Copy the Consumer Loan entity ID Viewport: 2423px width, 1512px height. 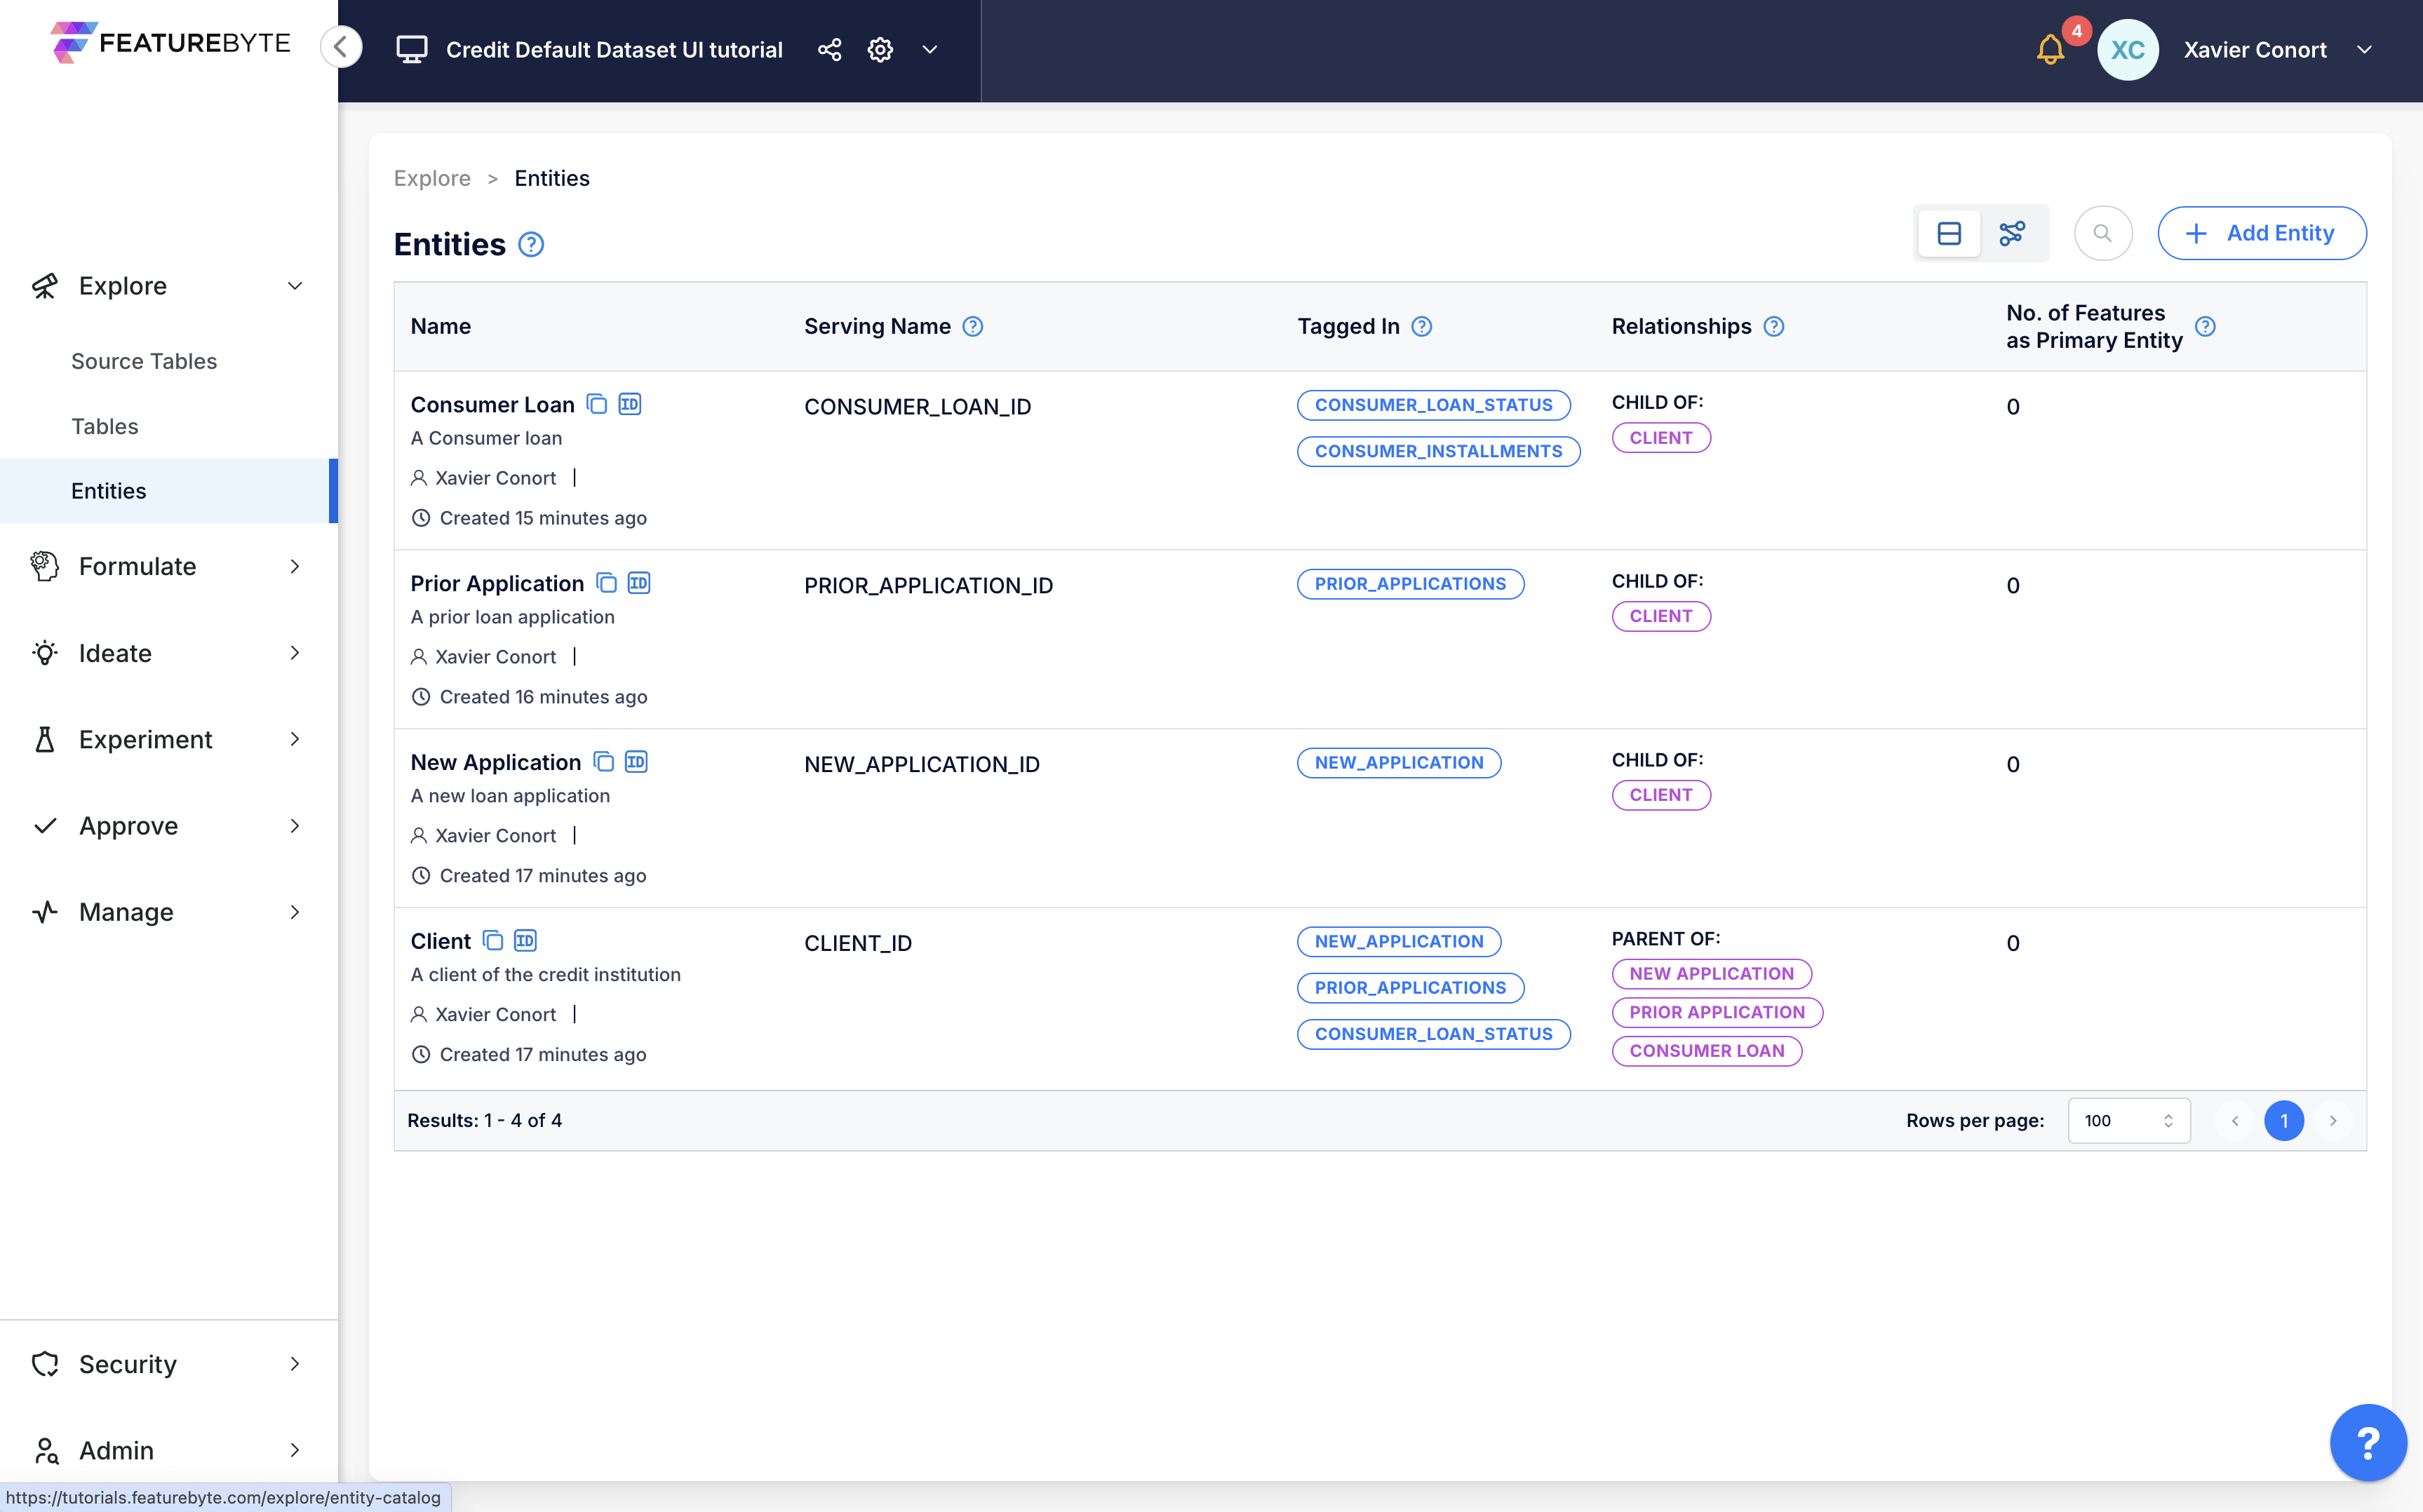(x=630, y=404)
